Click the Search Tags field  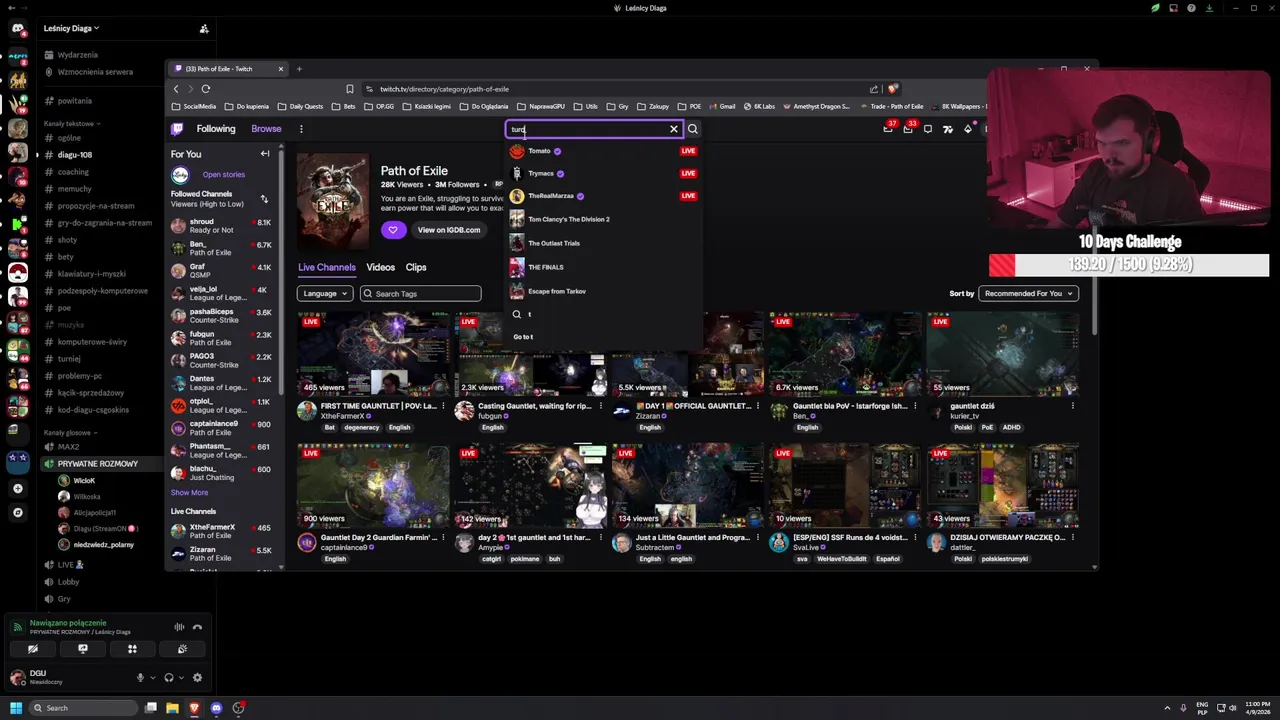coord(421,294)
